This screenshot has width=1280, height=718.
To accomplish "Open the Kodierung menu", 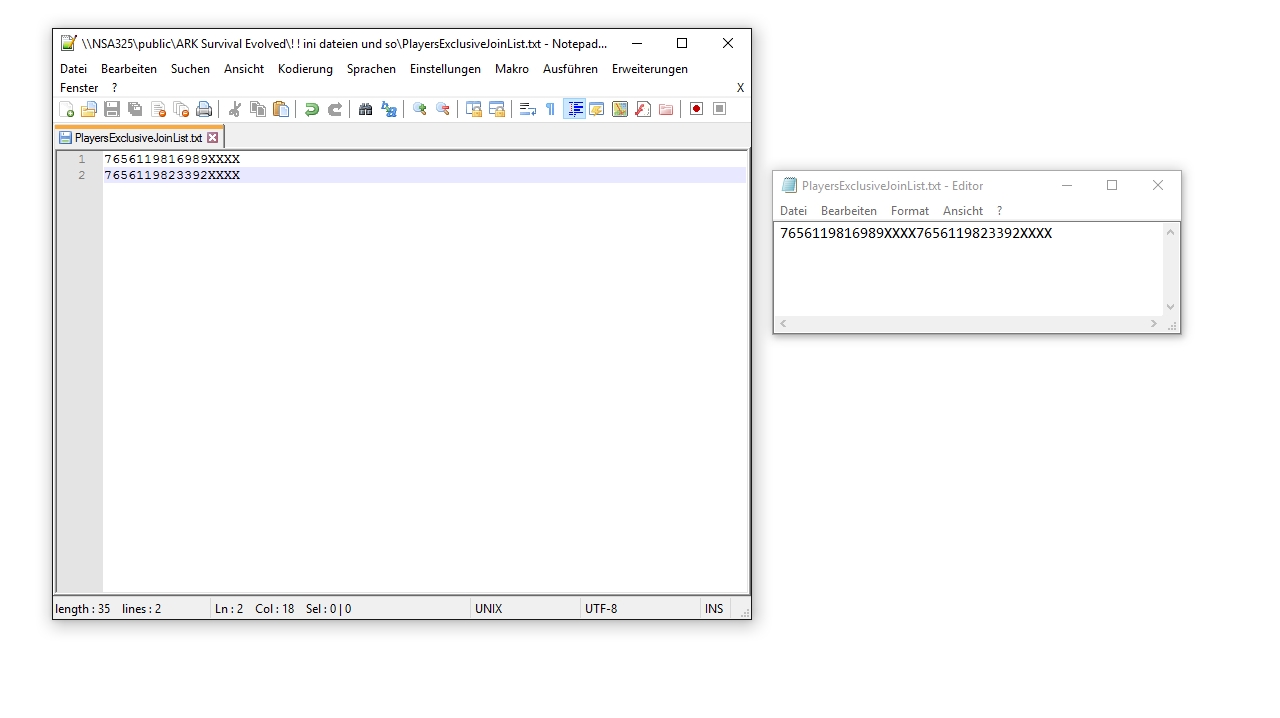I will click(x=305, y=69).
